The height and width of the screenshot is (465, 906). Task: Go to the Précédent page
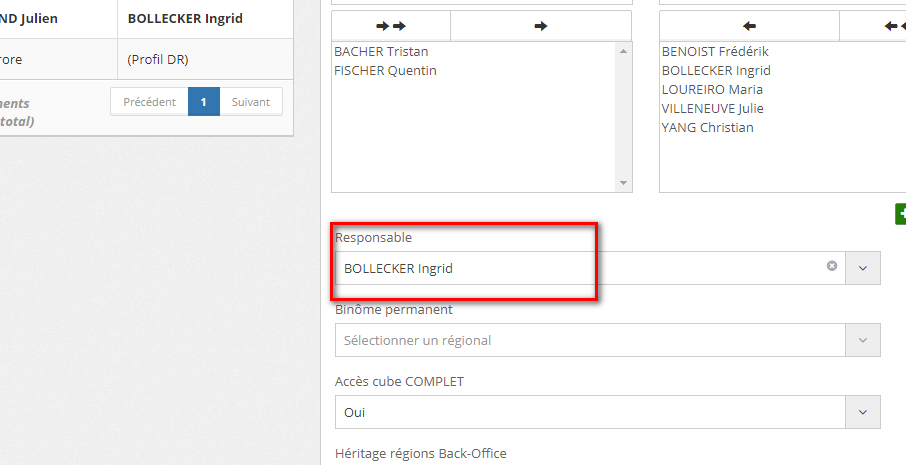149,102
